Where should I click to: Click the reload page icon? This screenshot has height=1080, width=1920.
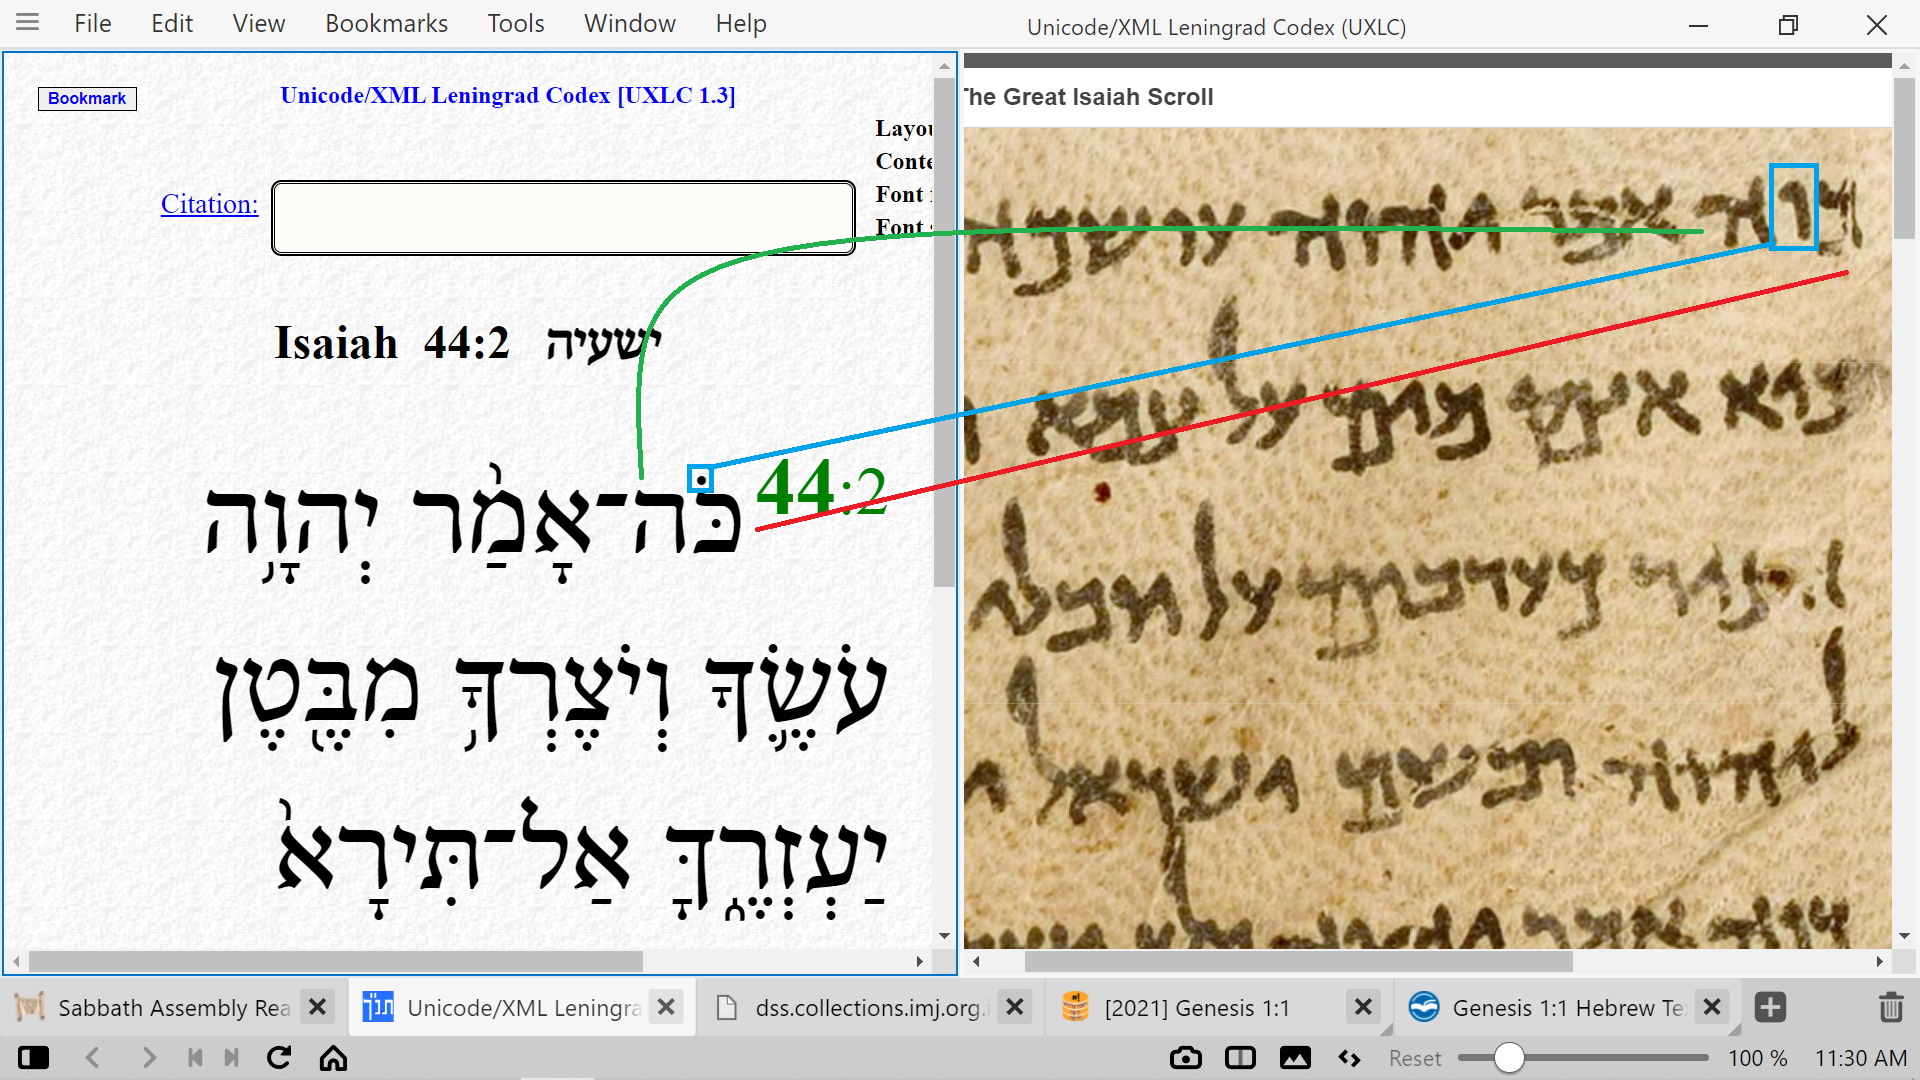279,1058
